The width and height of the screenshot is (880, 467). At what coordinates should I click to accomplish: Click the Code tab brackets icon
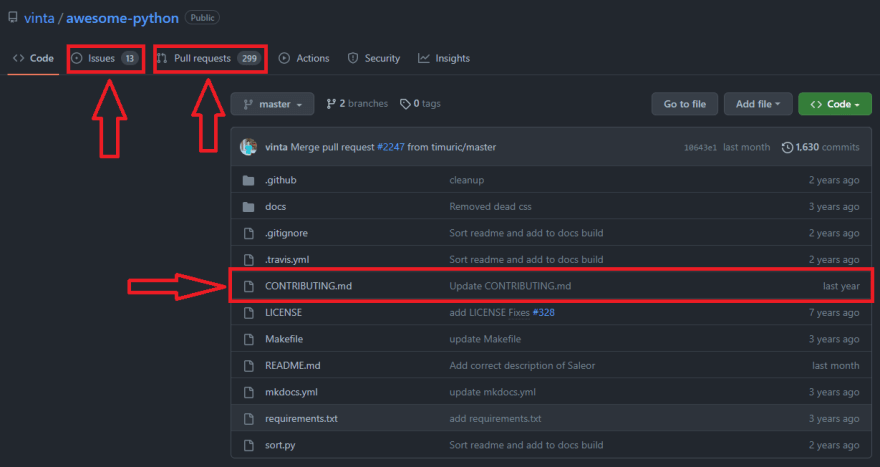pos(19,58)
